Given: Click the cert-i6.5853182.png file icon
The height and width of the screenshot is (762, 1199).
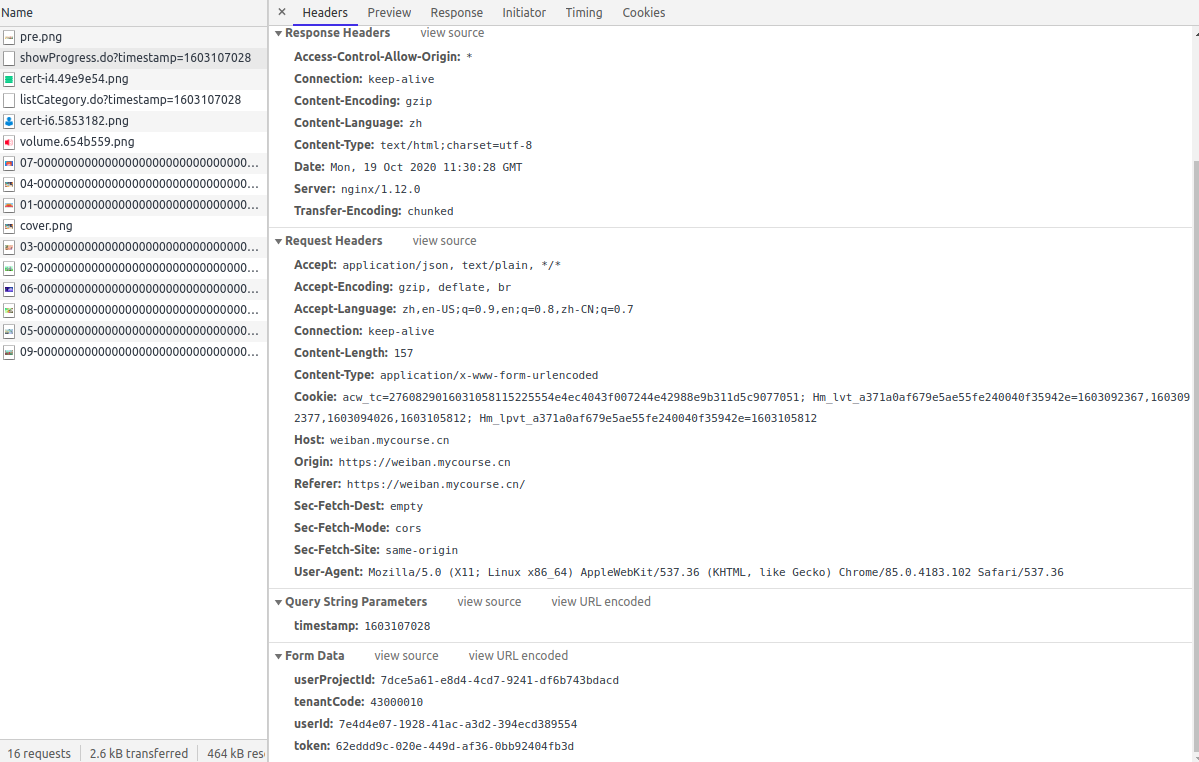Looking at the screenshot, I should point(9,120).
